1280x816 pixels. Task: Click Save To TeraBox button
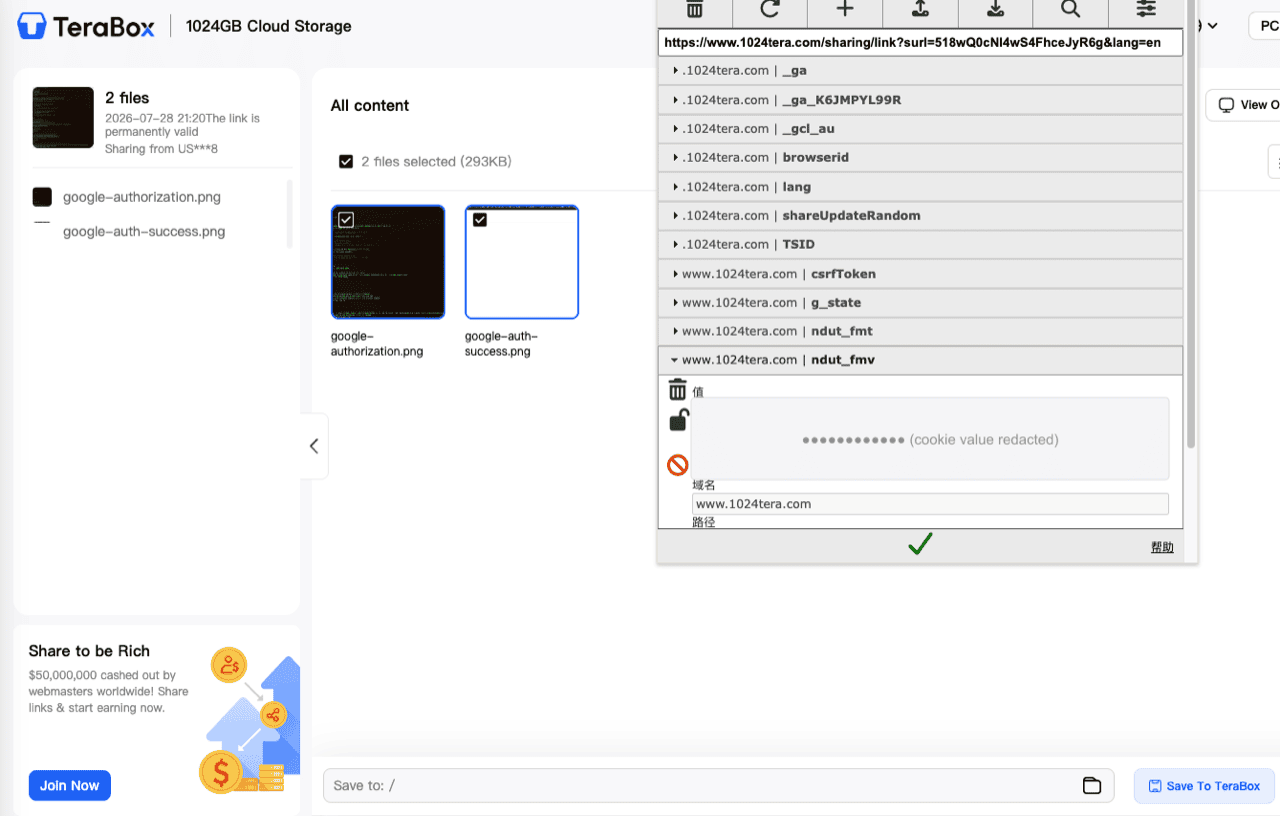(1205, 785)
